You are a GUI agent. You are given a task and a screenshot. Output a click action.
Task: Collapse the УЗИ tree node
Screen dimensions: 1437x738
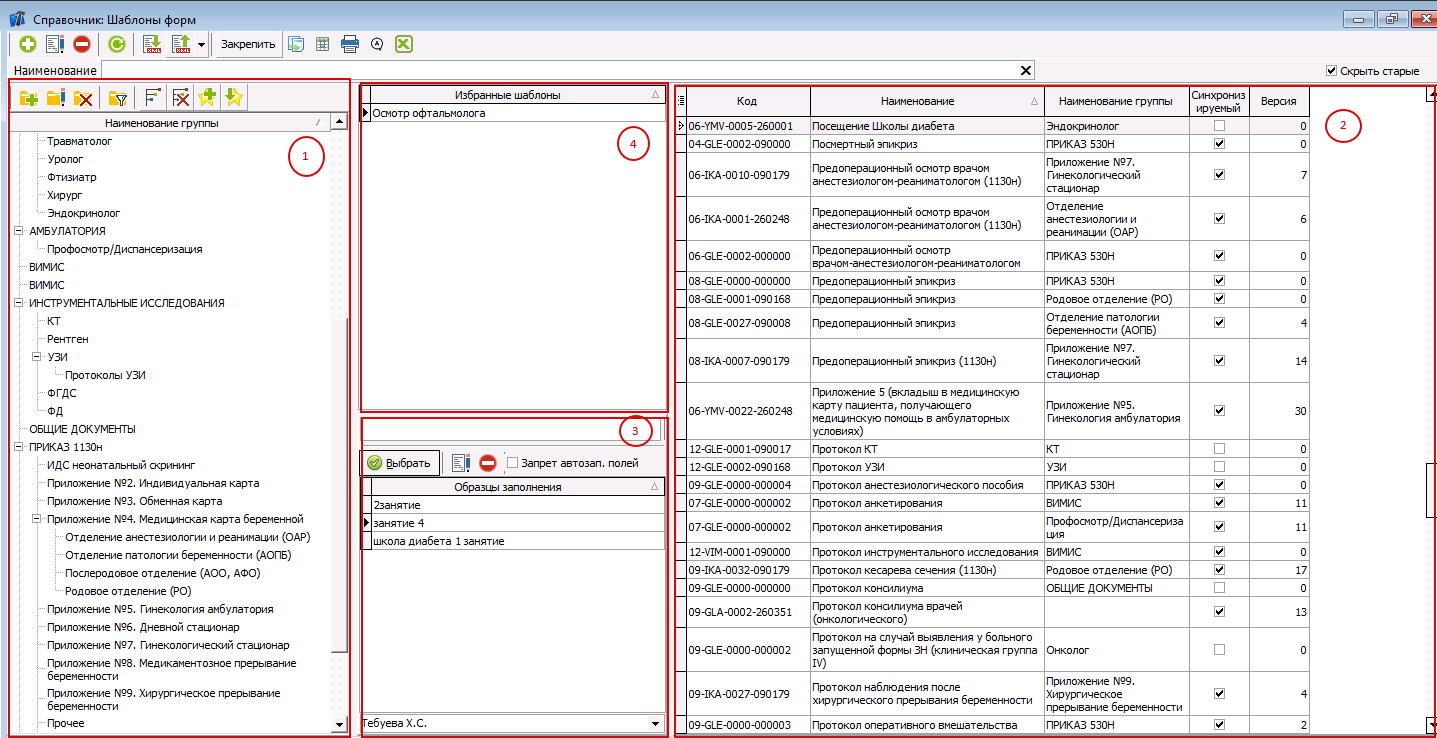point(37,357)
